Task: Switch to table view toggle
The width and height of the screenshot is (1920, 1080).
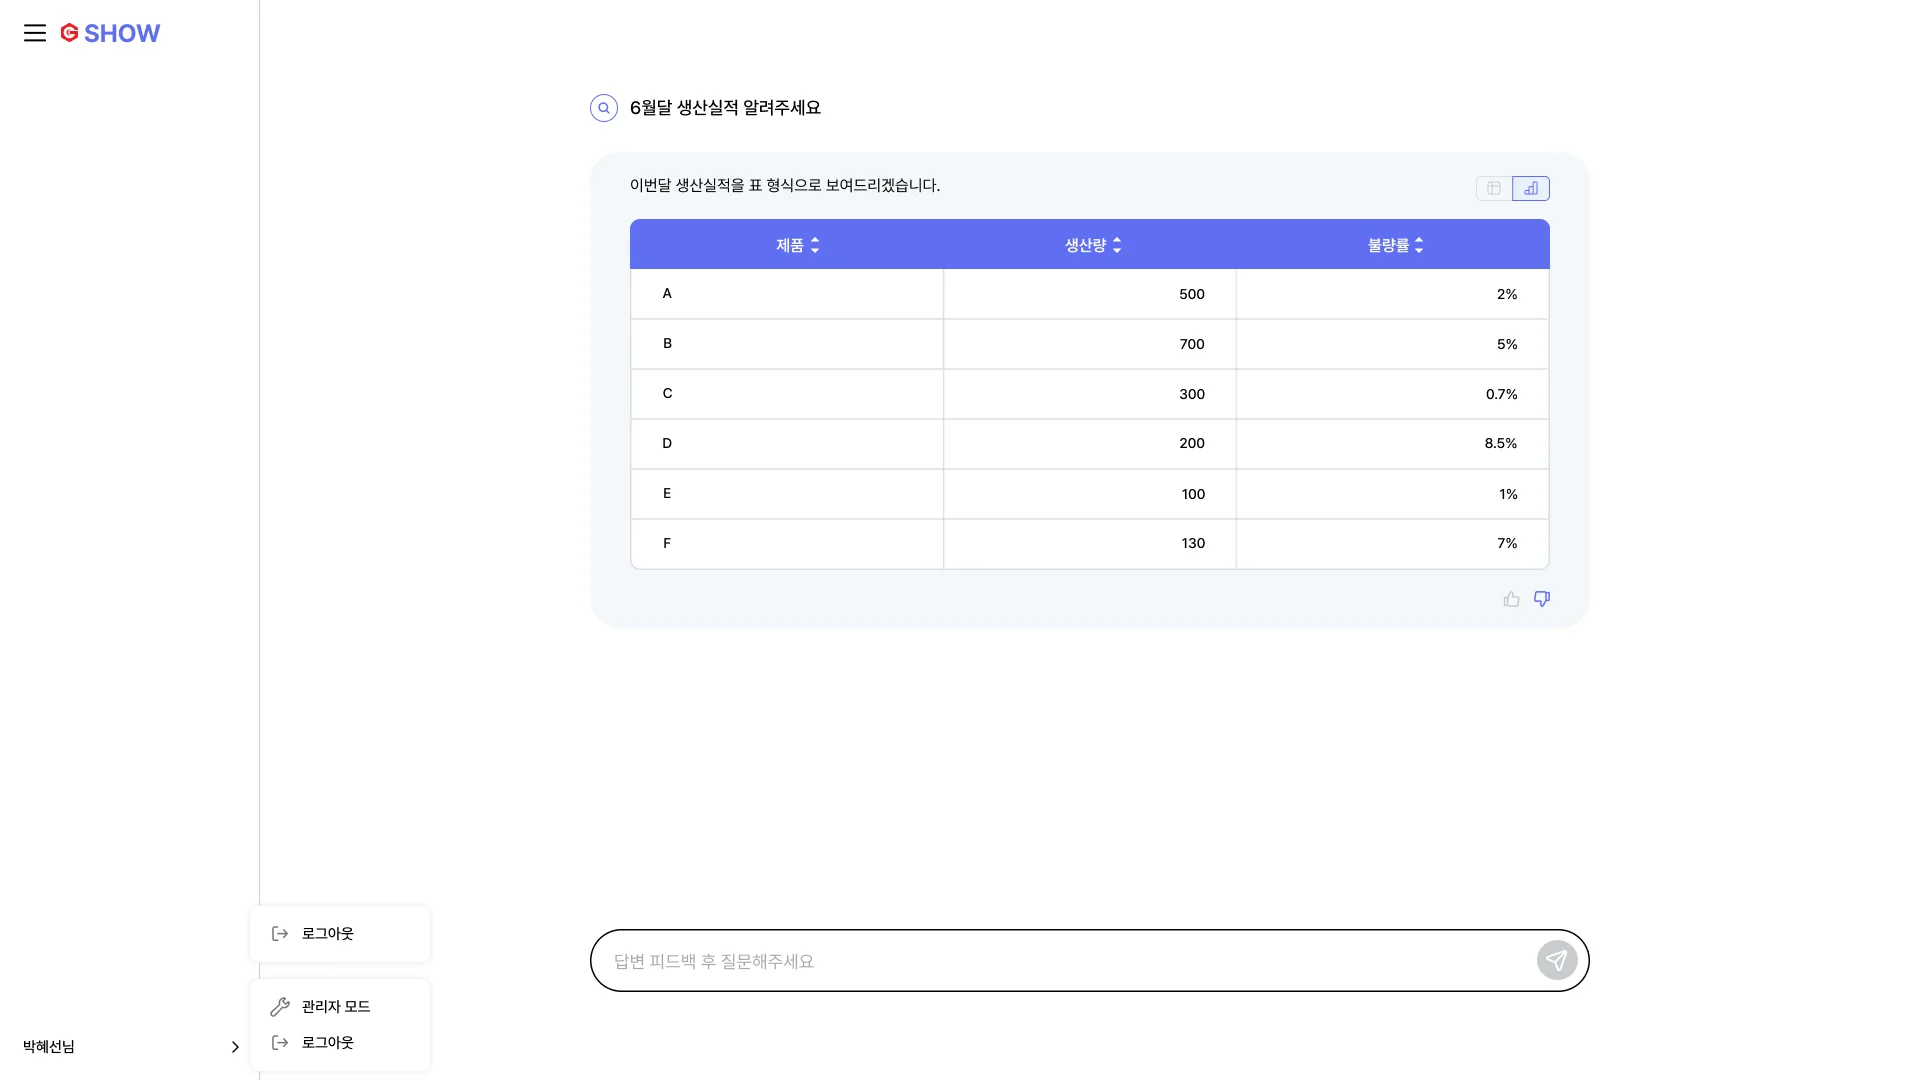Action: pos(1494,188)
